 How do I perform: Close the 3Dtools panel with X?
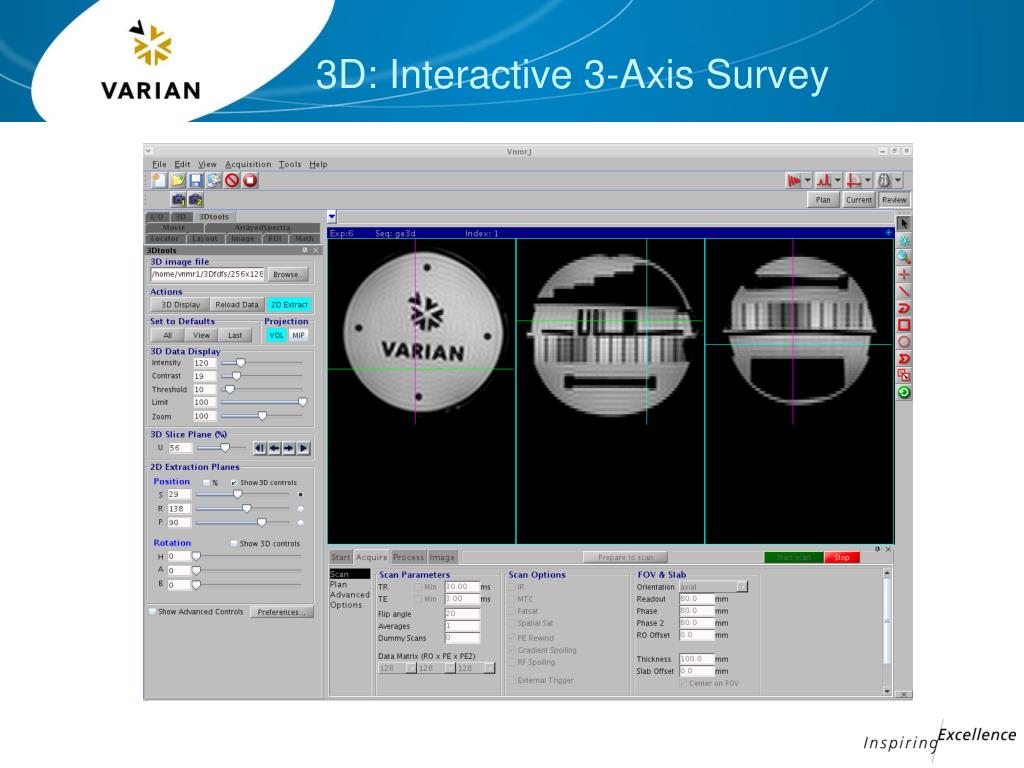pyautogui.click(x=315, y=250)
